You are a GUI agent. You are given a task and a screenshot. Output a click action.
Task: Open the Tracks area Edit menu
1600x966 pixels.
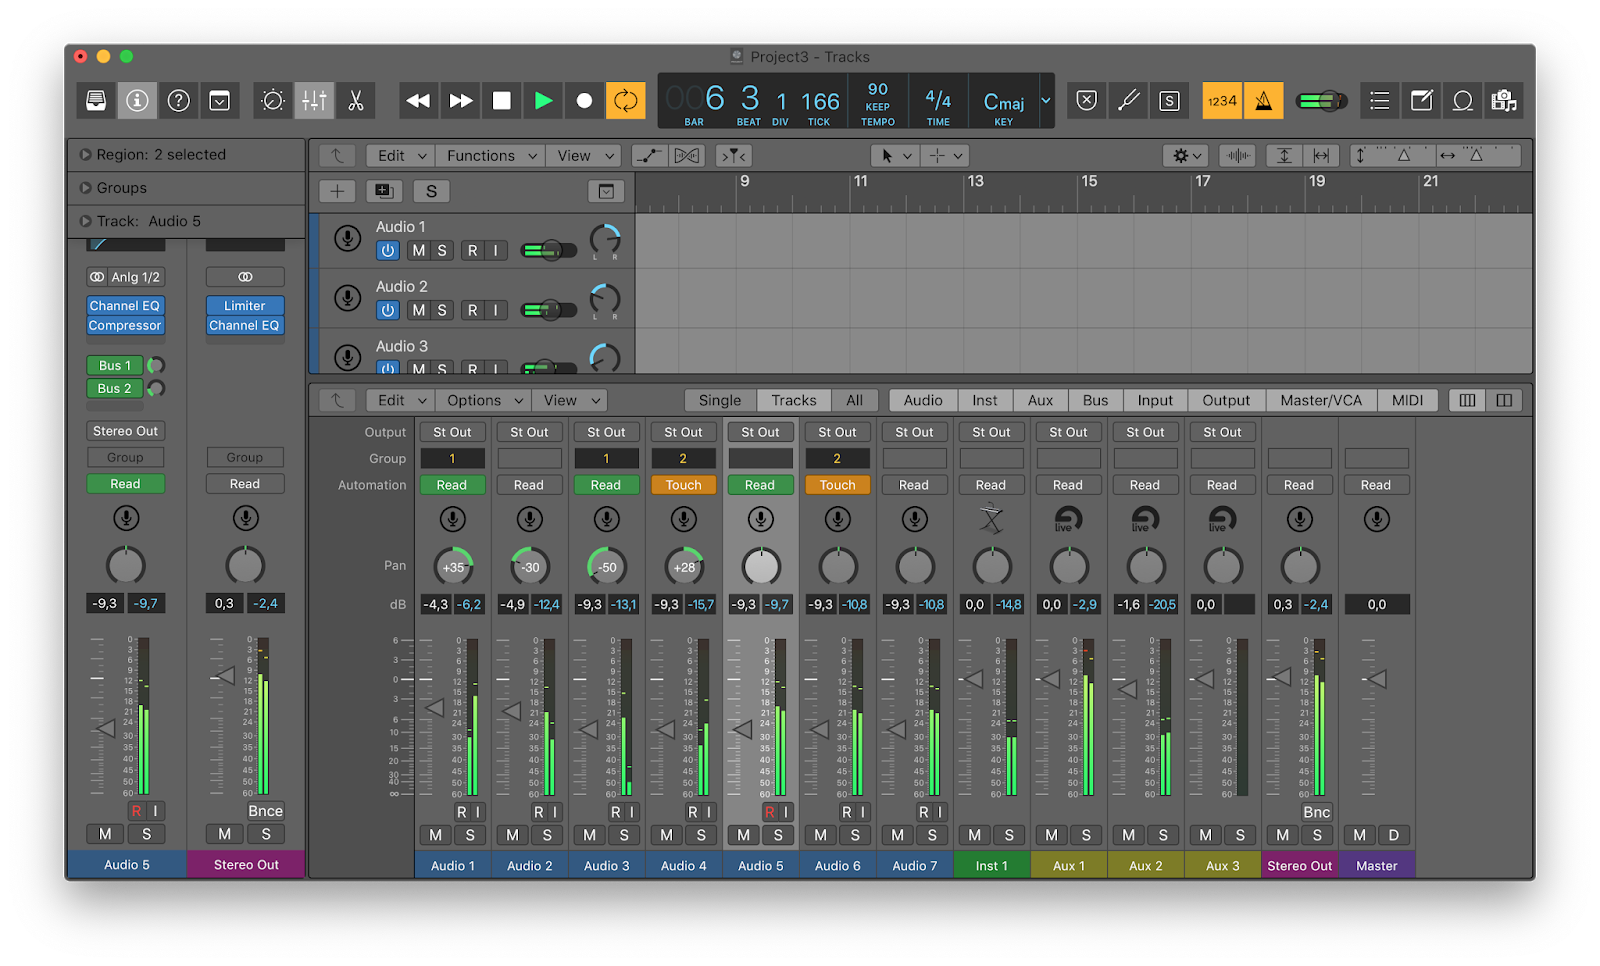401,156
